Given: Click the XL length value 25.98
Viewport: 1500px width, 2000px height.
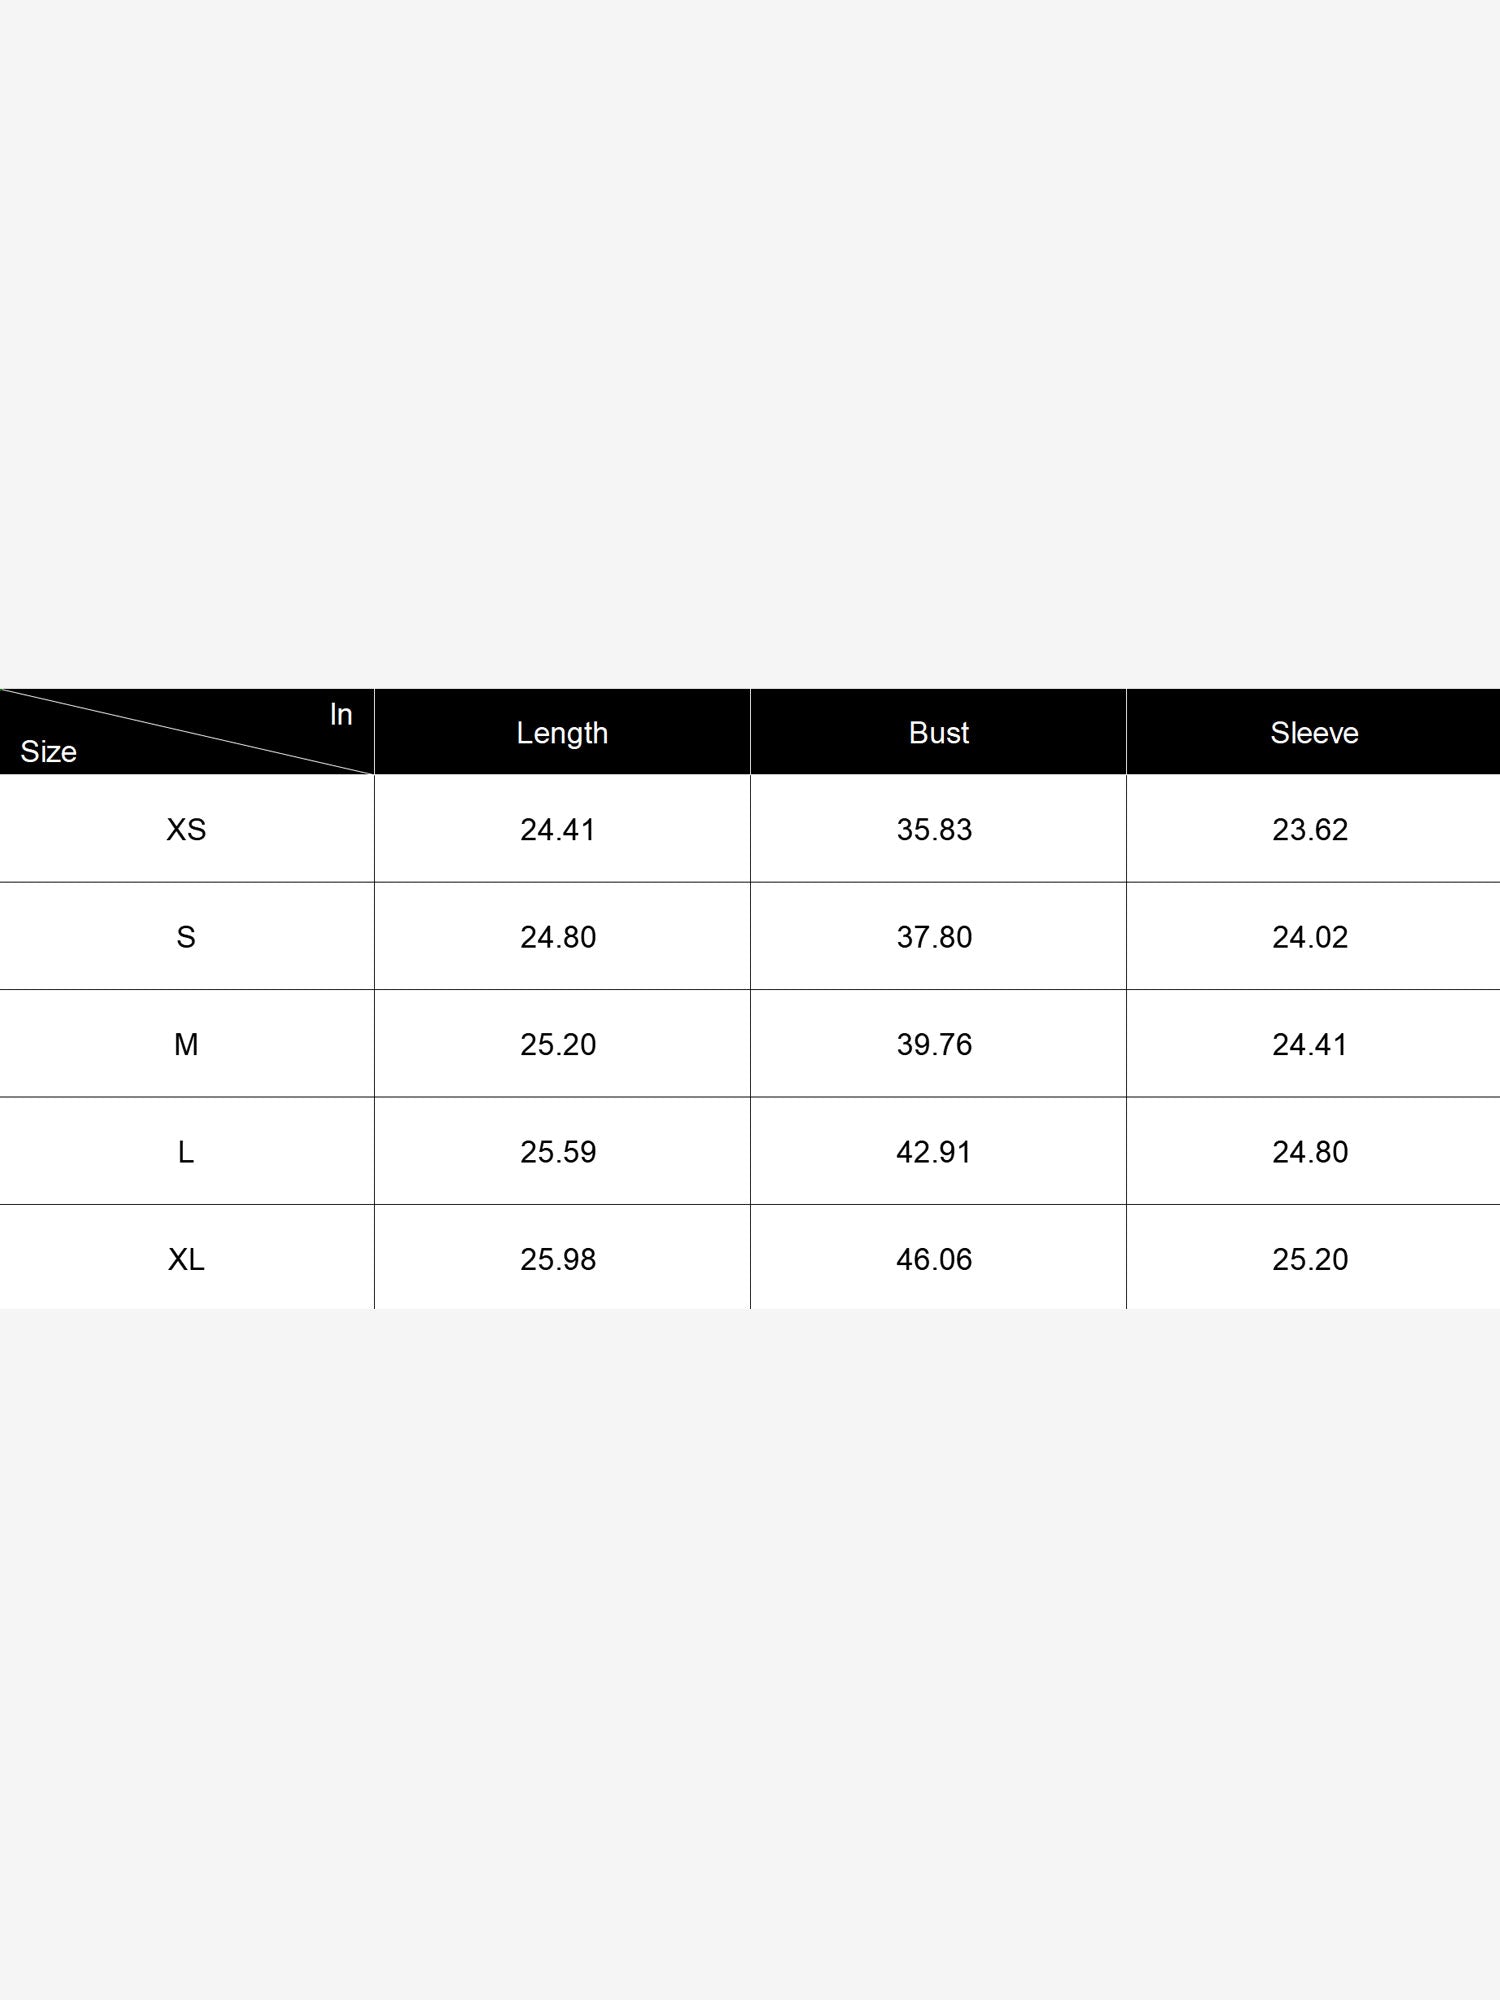Looking at the screenshot, I should tap(558, 1259).
